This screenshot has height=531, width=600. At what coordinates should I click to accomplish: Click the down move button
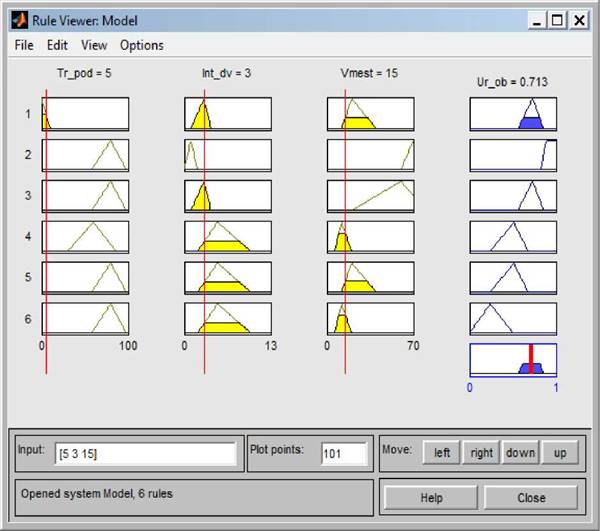click(x=520, y=453)
